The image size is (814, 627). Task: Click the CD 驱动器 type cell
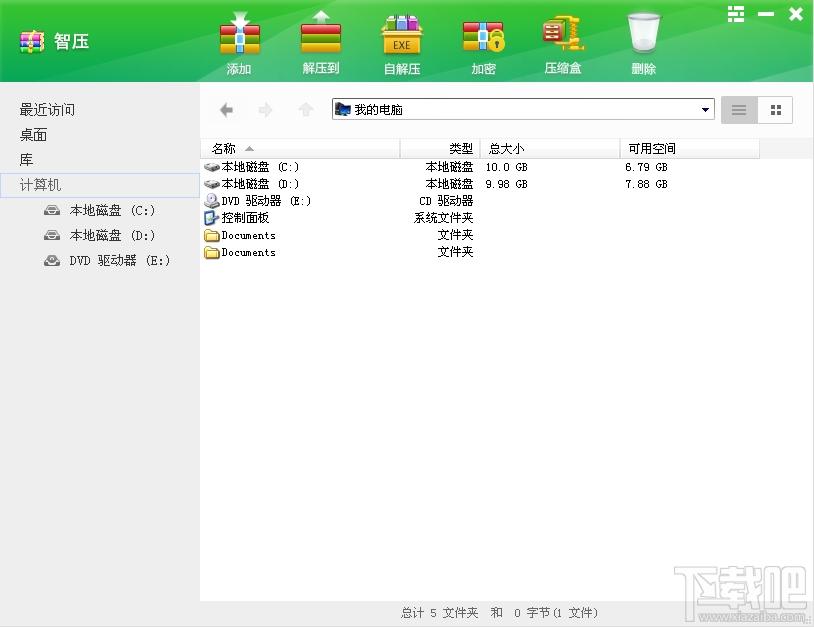click(446, 201)
